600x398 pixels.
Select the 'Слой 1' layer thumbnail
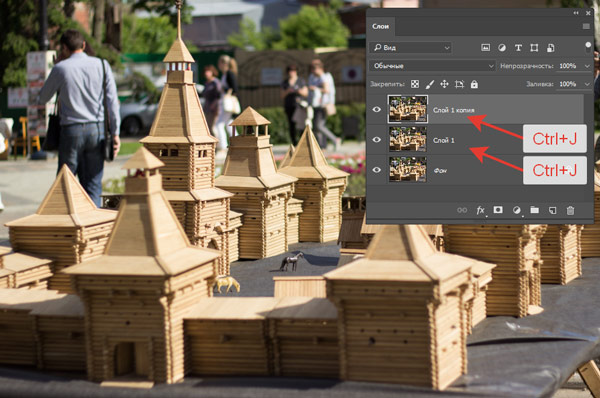[x=408, y=139]
